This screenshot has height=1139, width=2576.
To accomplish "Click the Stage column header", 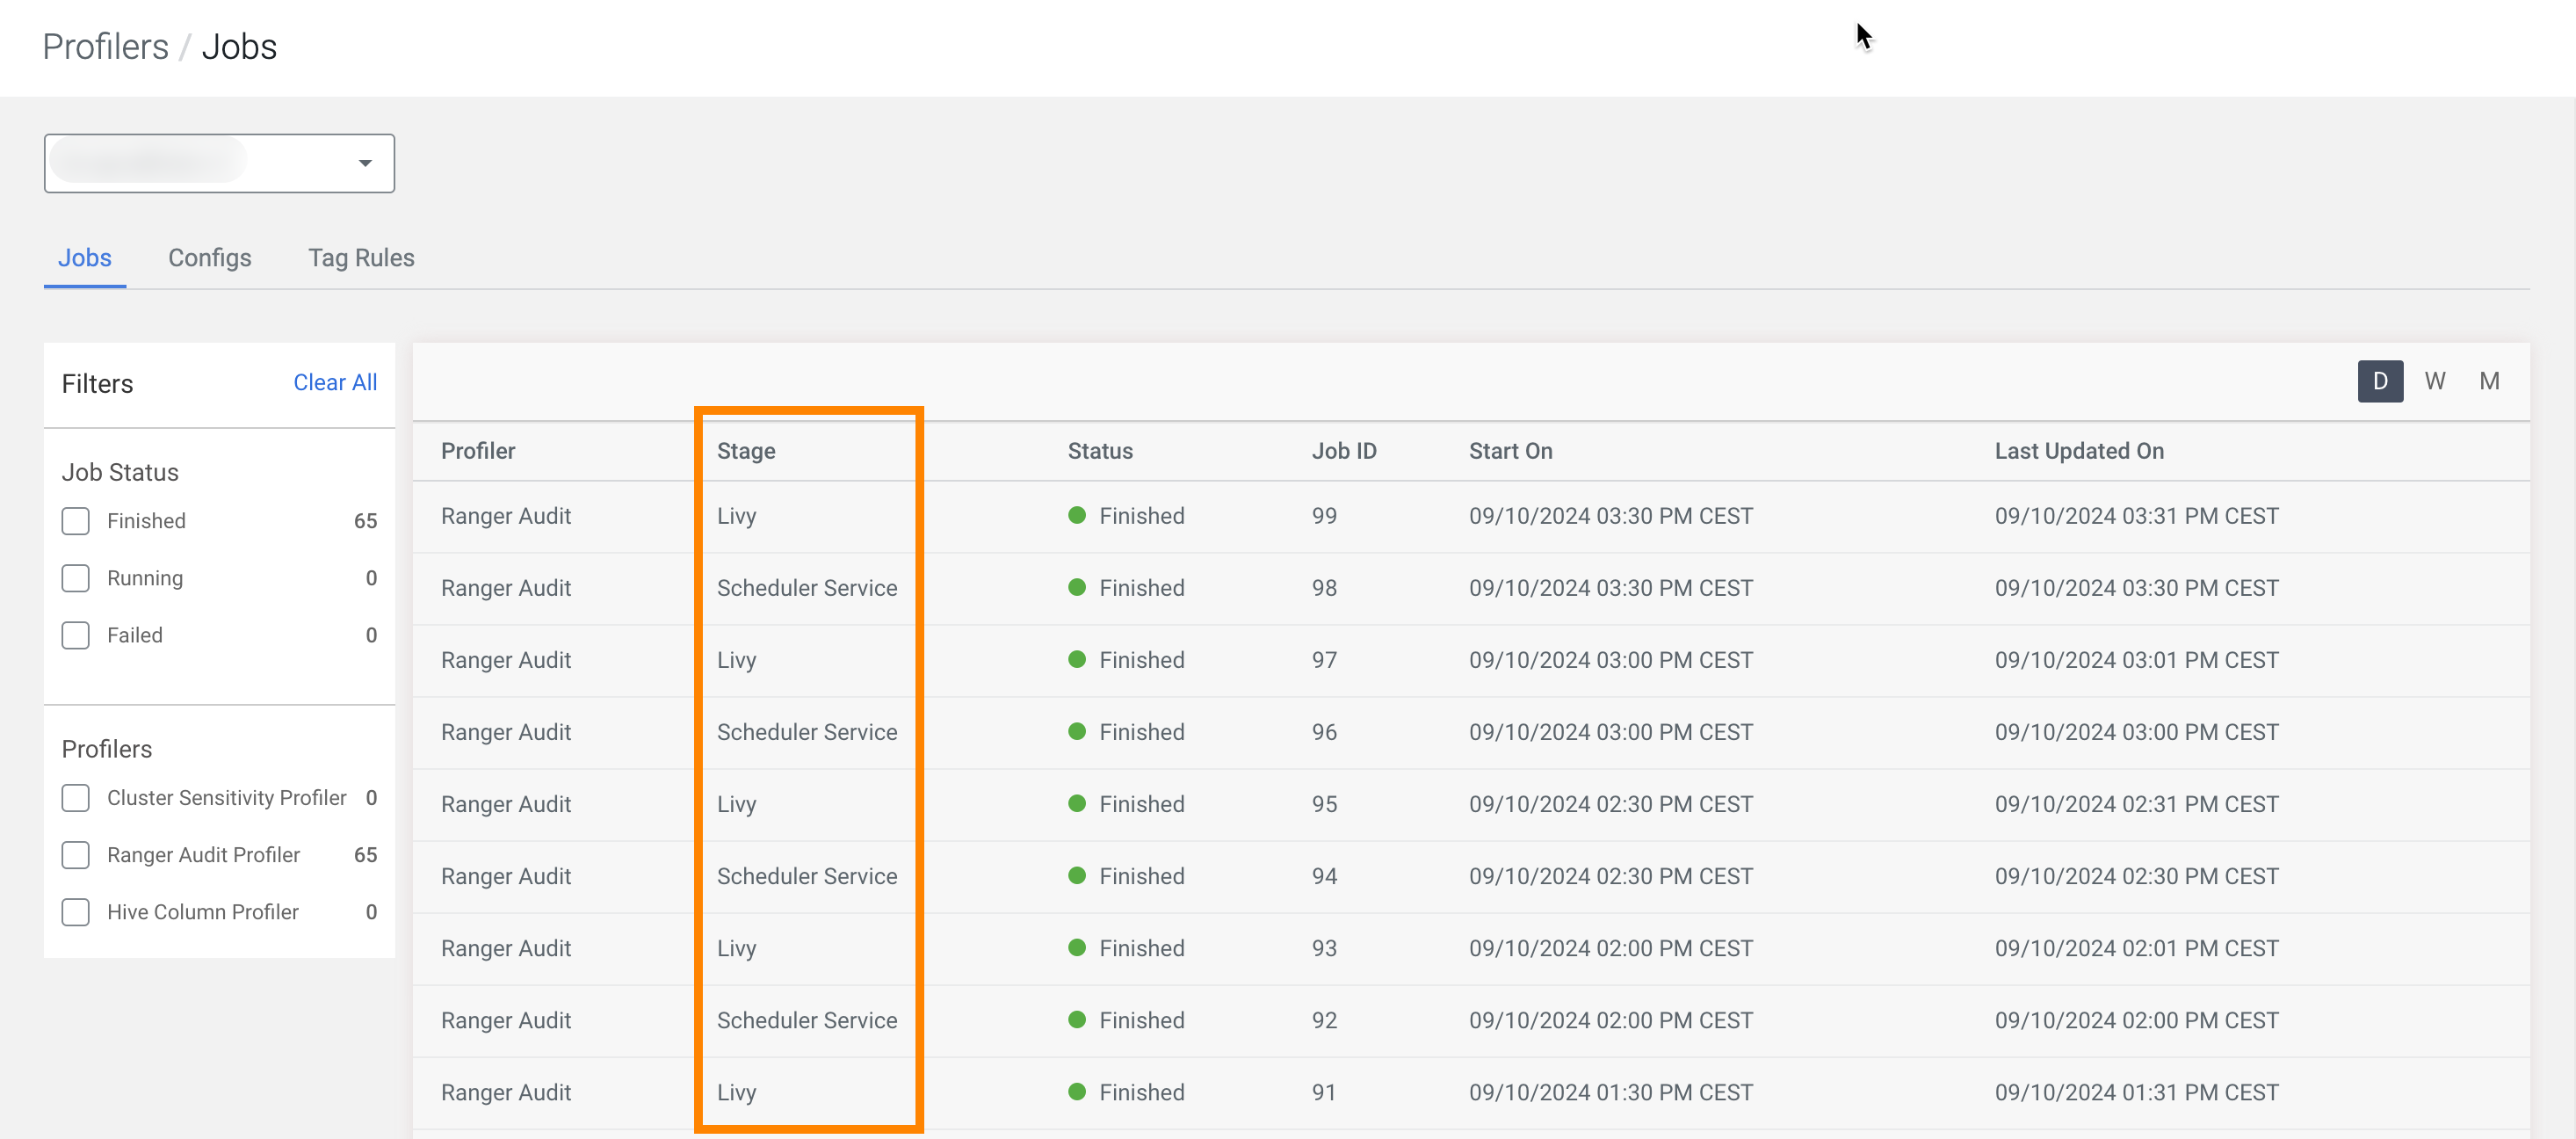I will pos(745,451).
